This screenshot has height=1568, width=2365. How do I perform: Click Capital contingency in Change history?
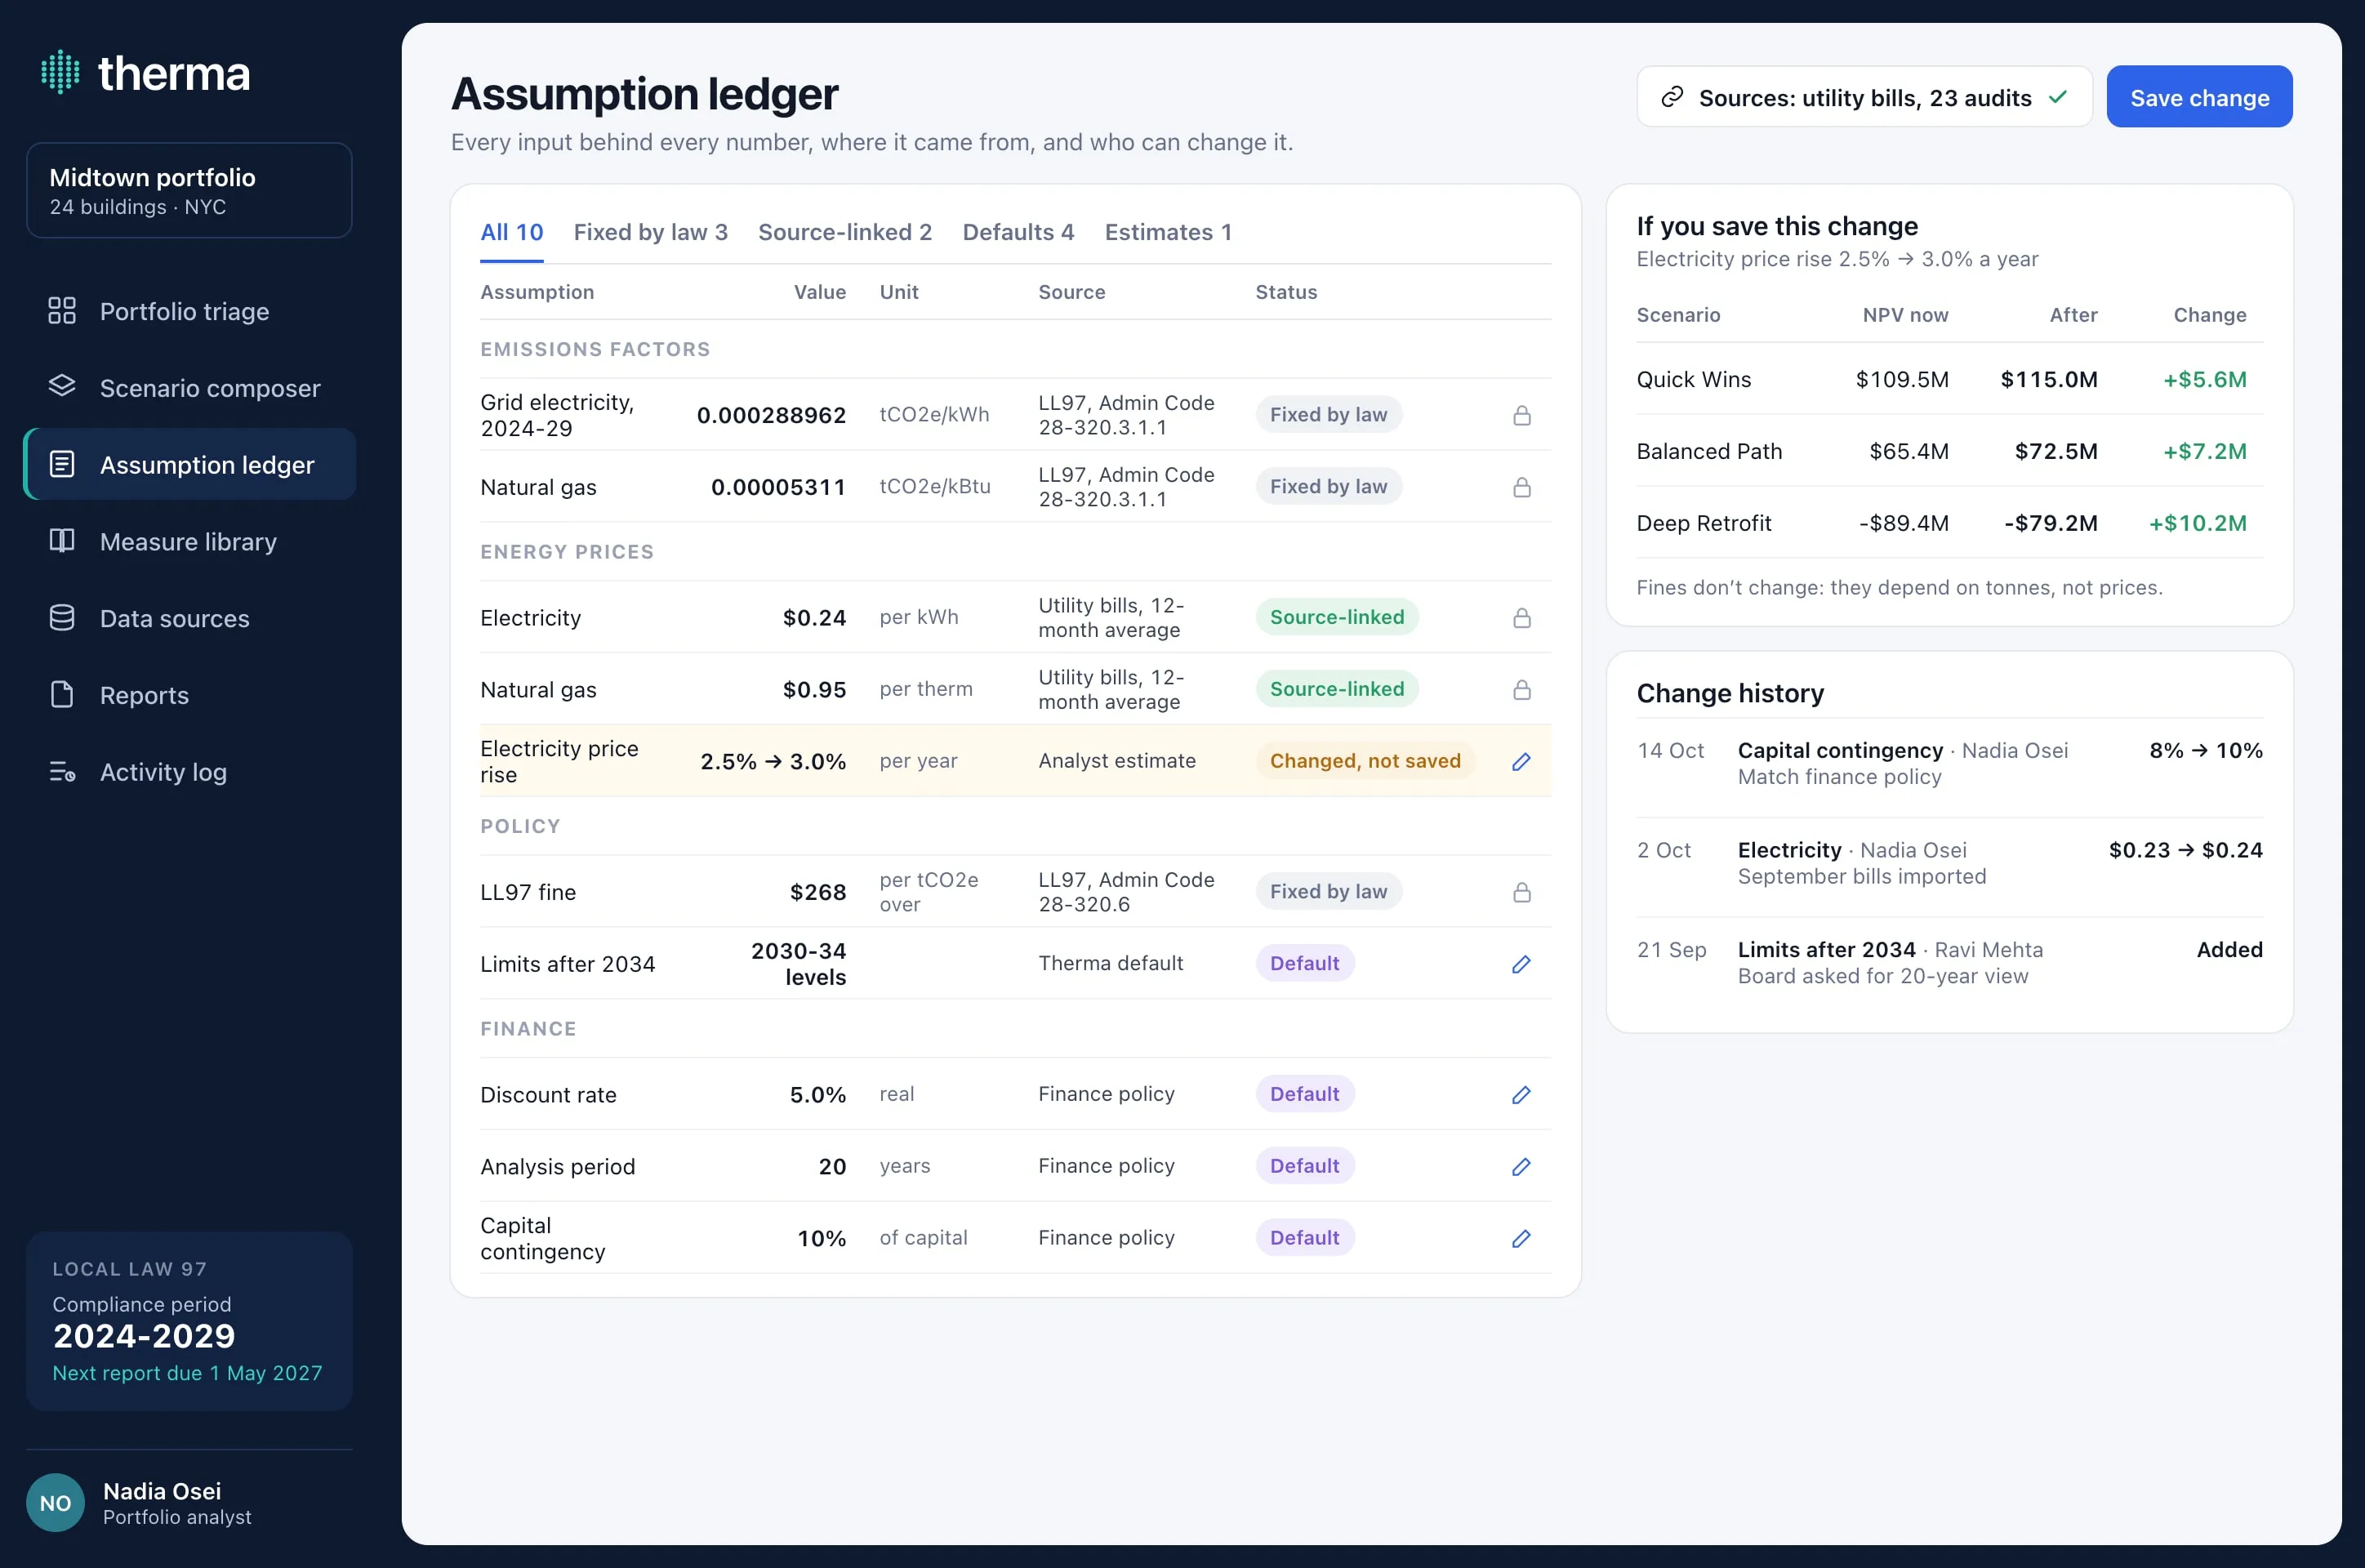pyautogui.click(x=1839, y=750)
